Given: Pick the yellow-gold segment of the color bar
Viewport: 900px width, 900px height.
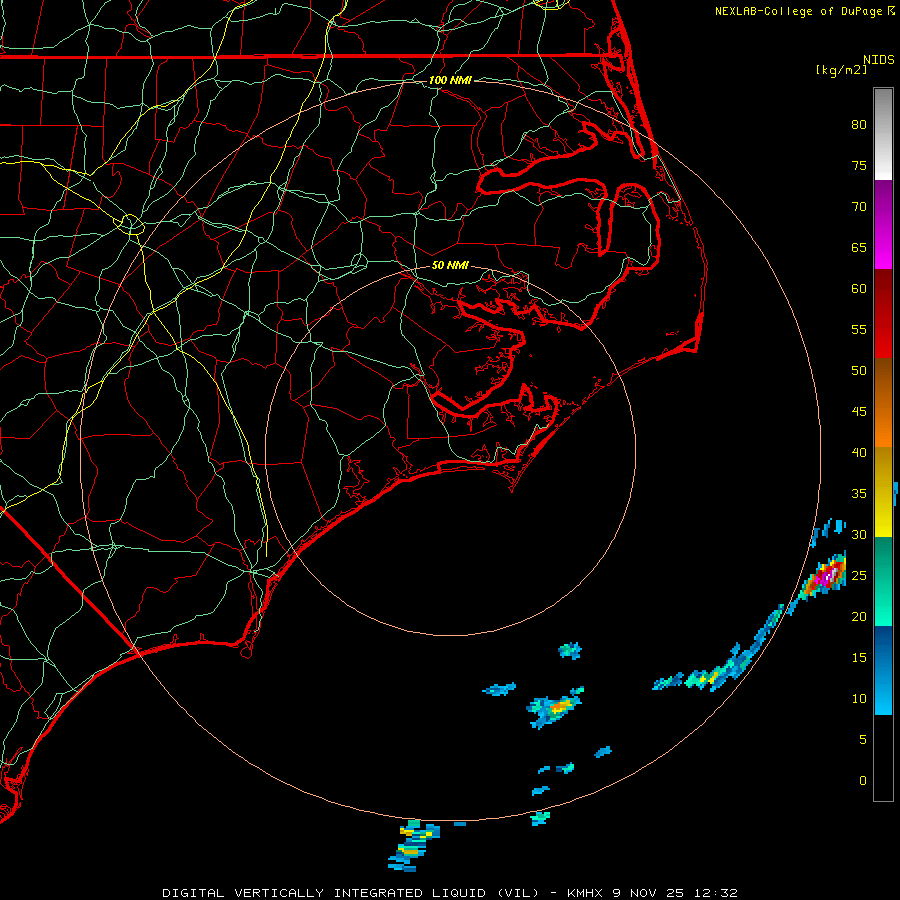Looking at the screenshot, I should [883, 492].
